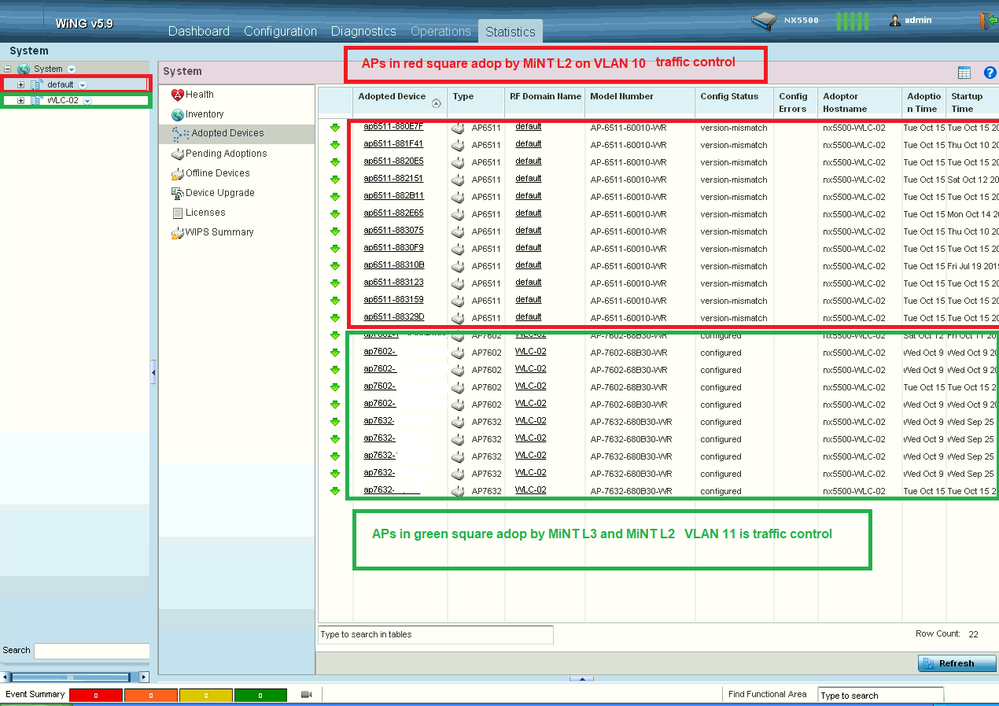
Task: Click the red critical event counter
Action: [x=95, y=694]
